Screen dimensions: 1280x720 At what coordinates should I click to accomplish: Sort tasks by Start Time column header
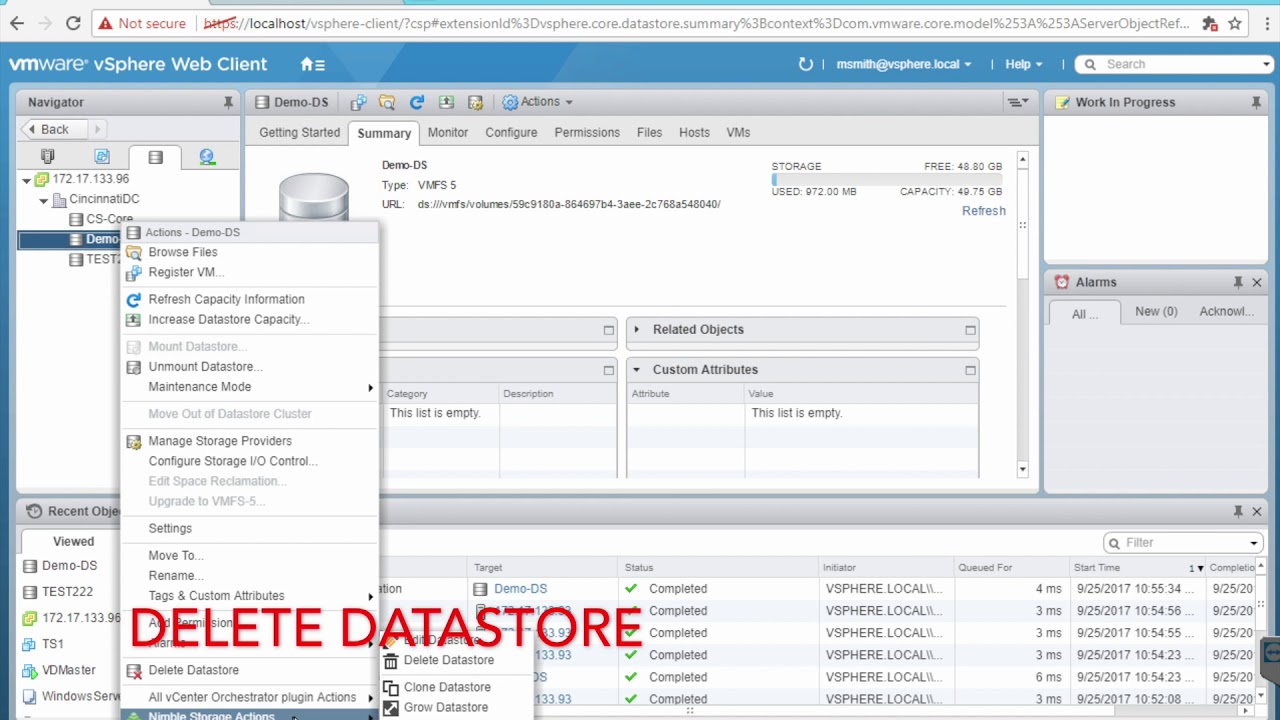click(x=1136, y=567)
